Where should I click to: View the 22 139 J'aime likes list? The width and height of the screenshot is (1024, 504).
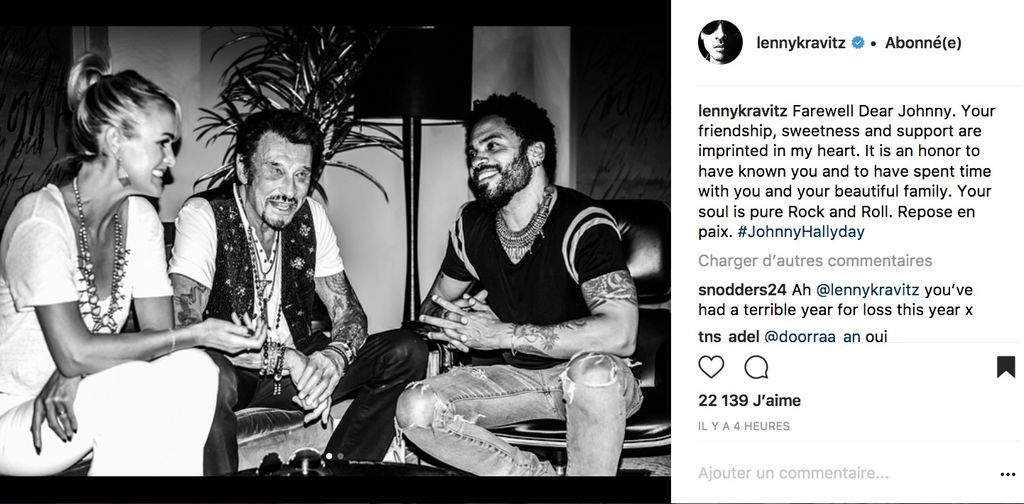click(x=749, y=400)
